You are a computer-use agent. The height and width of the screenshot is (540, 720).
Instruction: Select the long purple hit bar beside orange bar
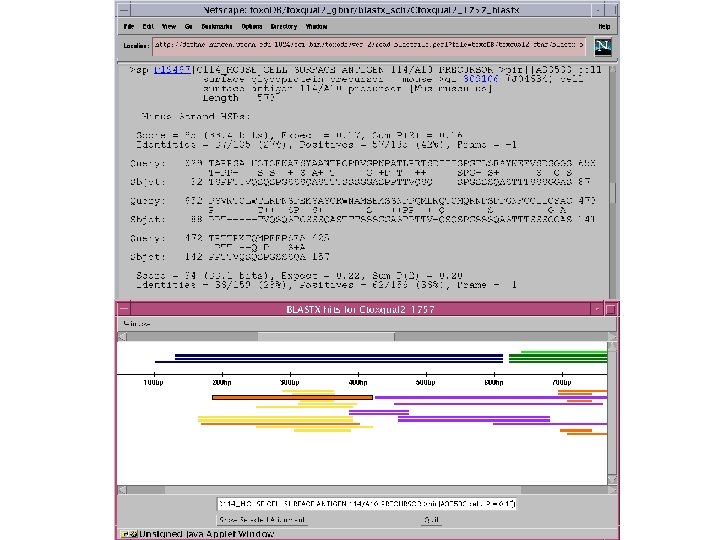click(x=491, y=397)
